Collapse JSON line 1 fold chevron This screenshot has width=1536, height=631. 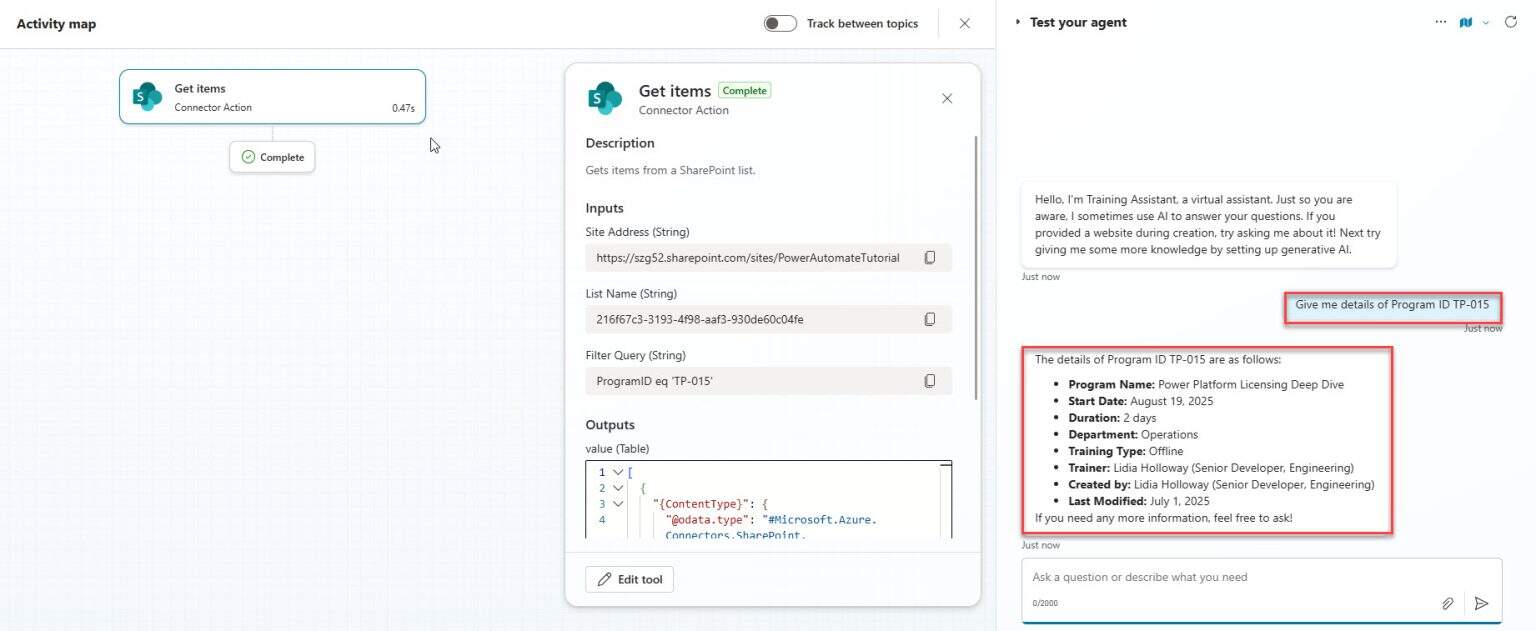click(x=619, y=472)
